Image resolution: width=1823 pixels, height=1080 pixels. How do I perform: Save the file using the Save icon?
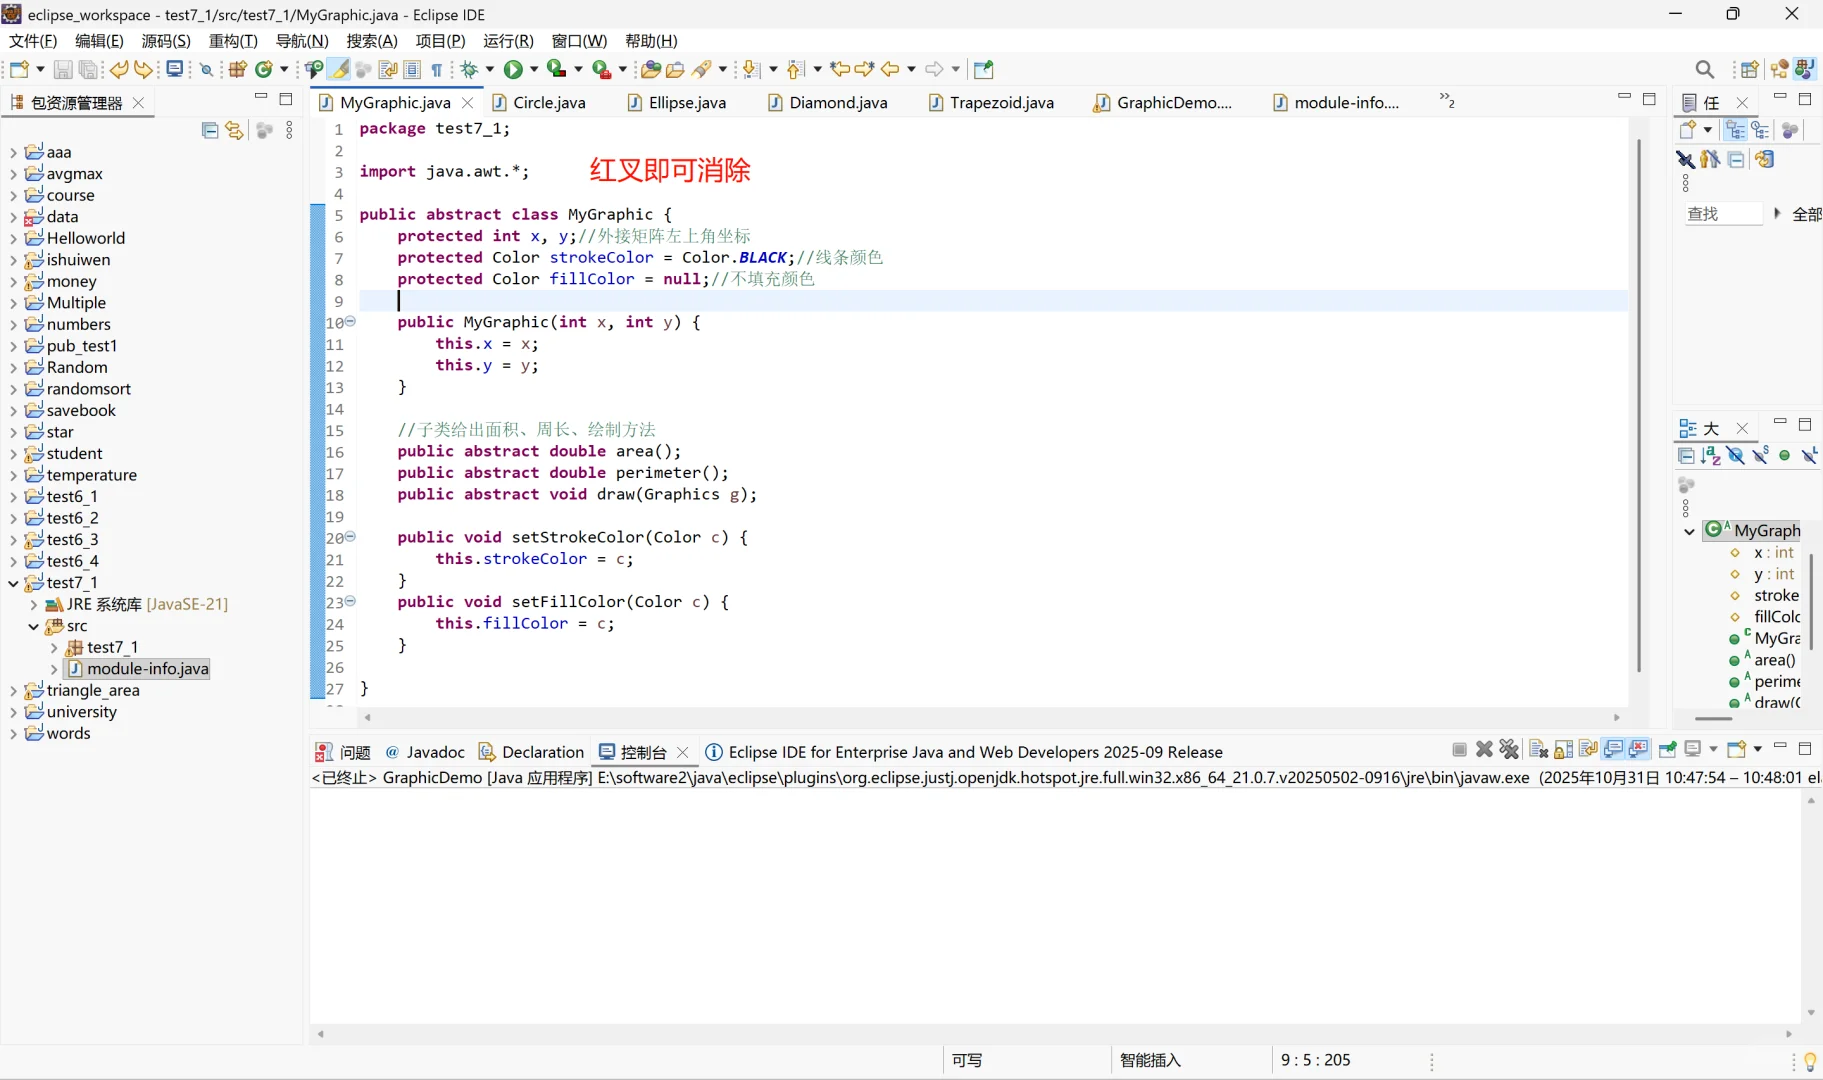coord(63,69)
